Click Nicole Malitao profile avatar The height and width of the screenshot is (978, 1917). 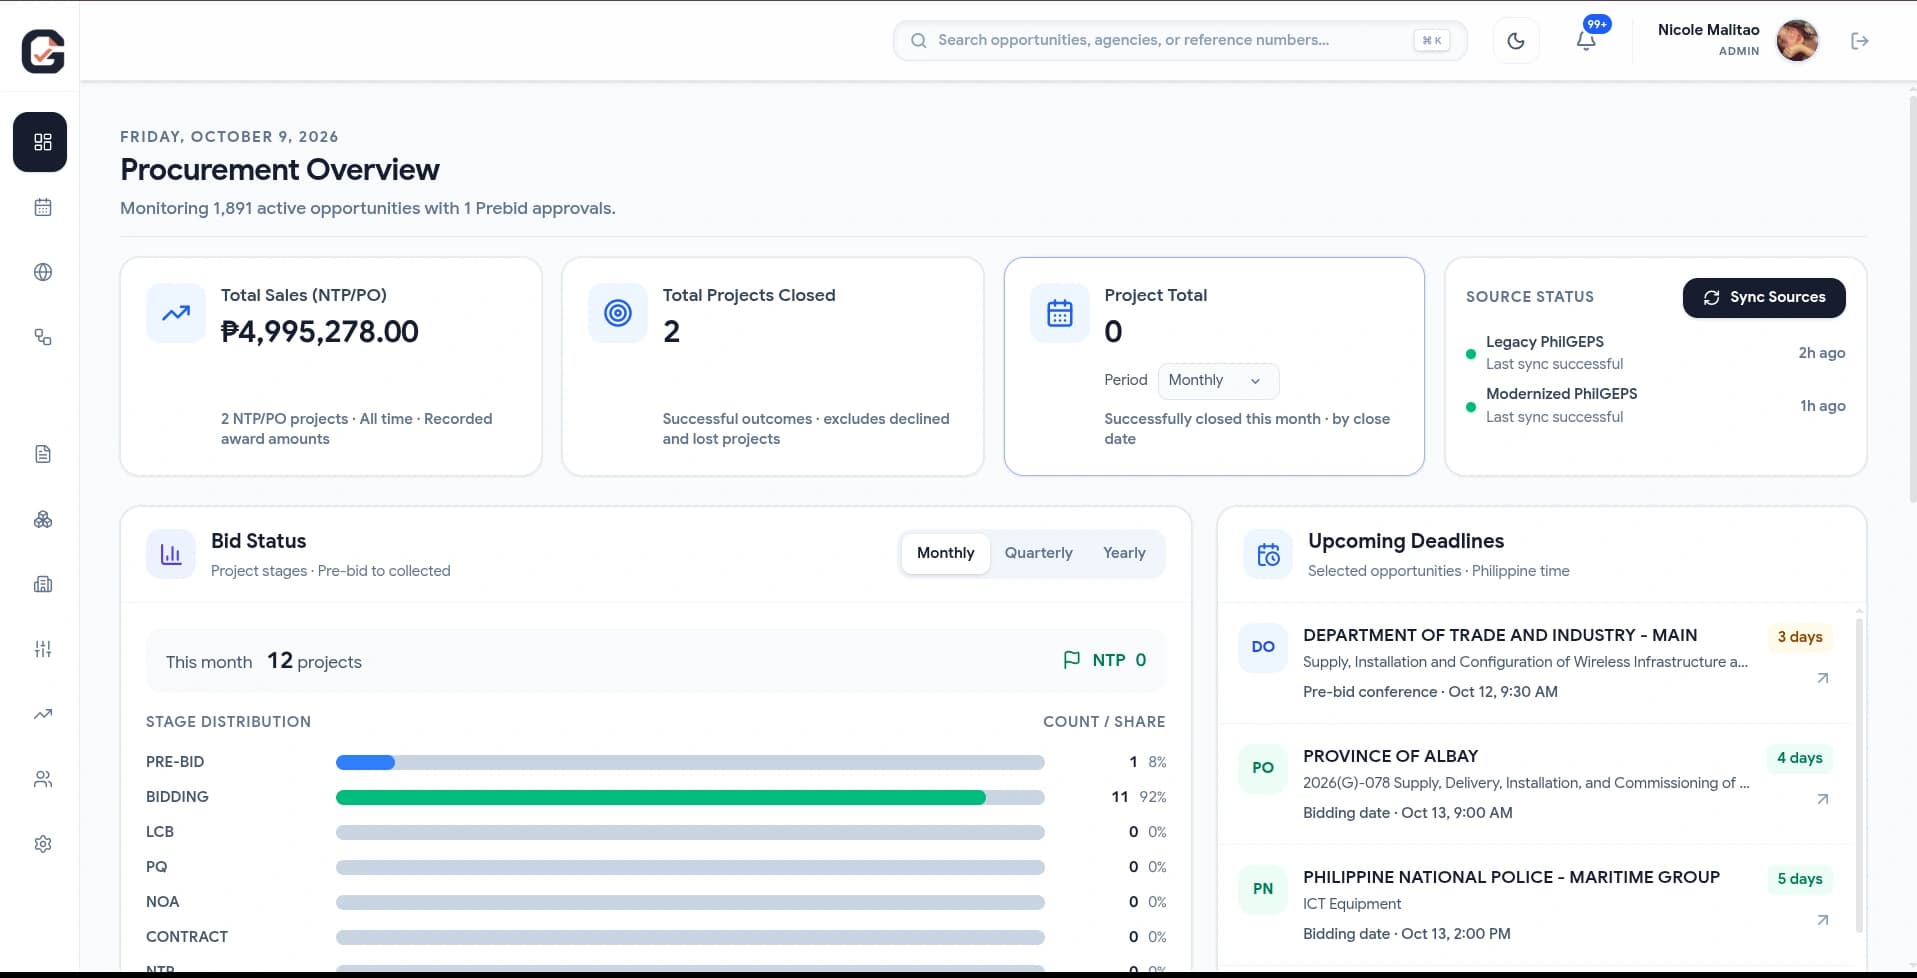(1796, 41)
